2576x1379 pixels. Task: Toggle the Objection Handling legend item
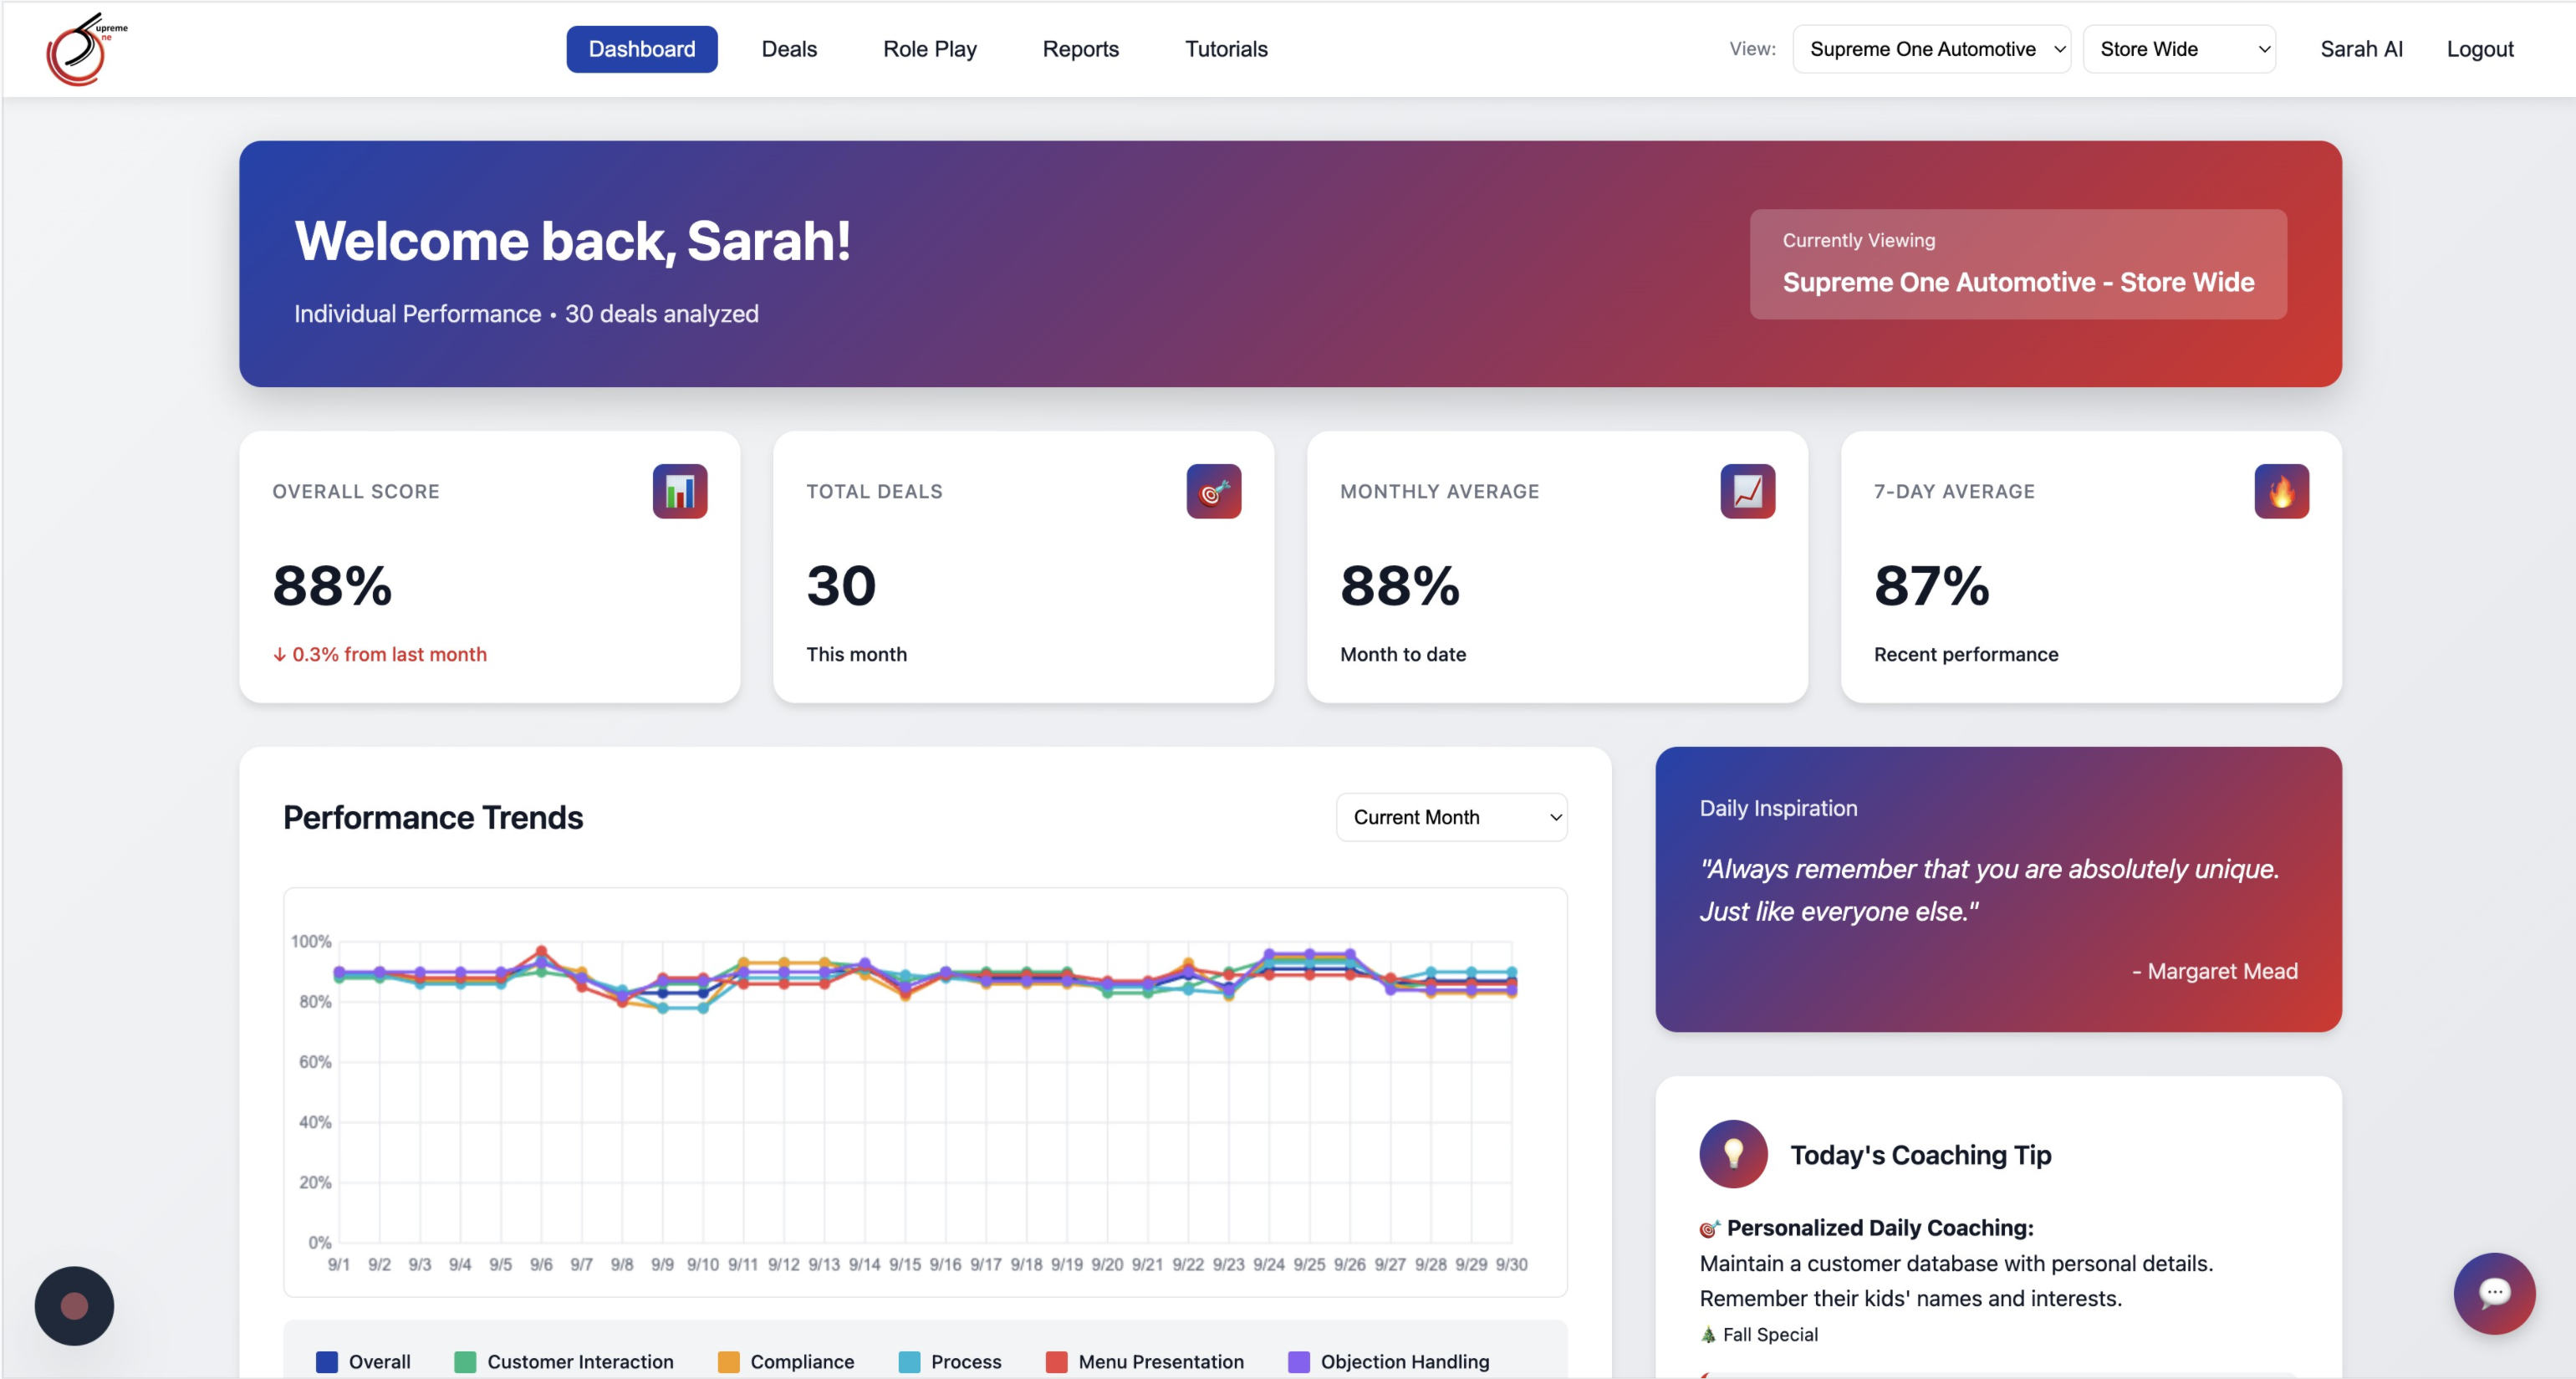1388,1361
